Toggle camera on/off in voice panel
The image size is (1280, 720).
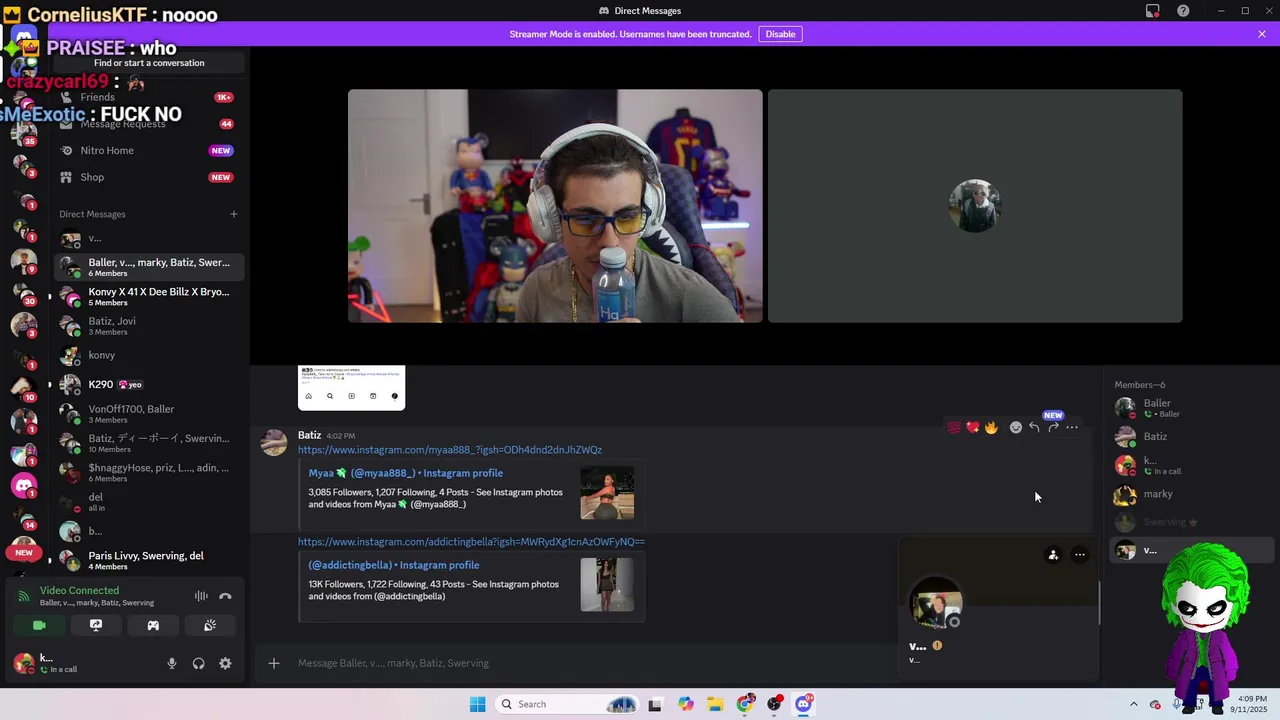click(39, 625)
